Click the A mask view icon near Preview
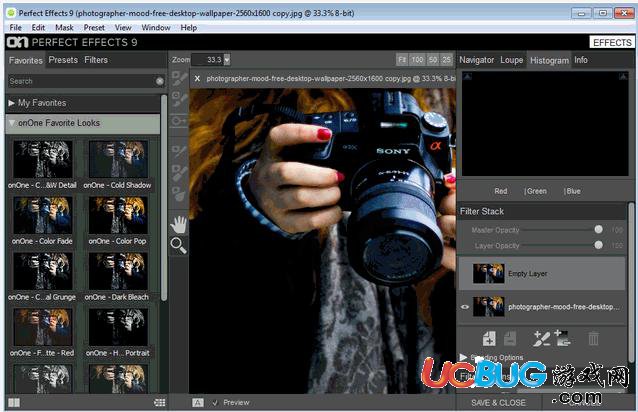Image resolution: width=638 pixels, height=412 pixels. tap(198, 403)
